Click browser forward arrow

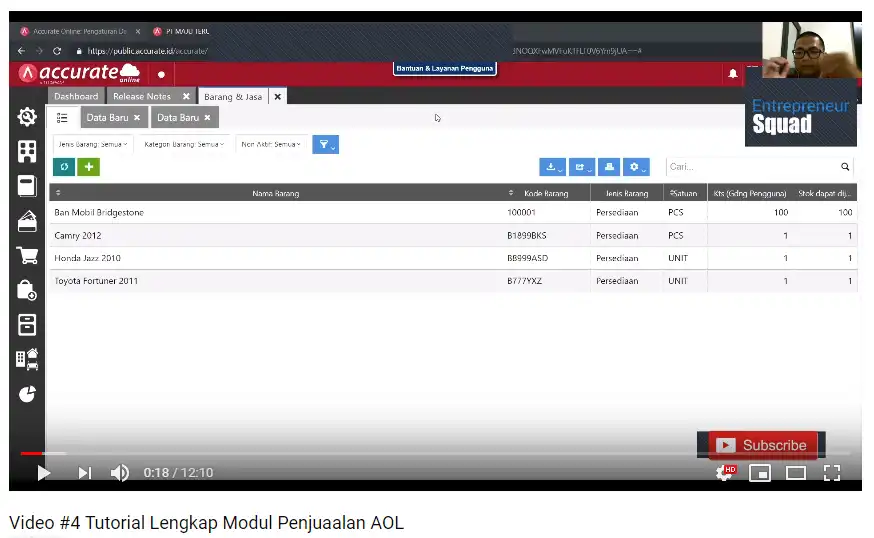click(39, 51)
